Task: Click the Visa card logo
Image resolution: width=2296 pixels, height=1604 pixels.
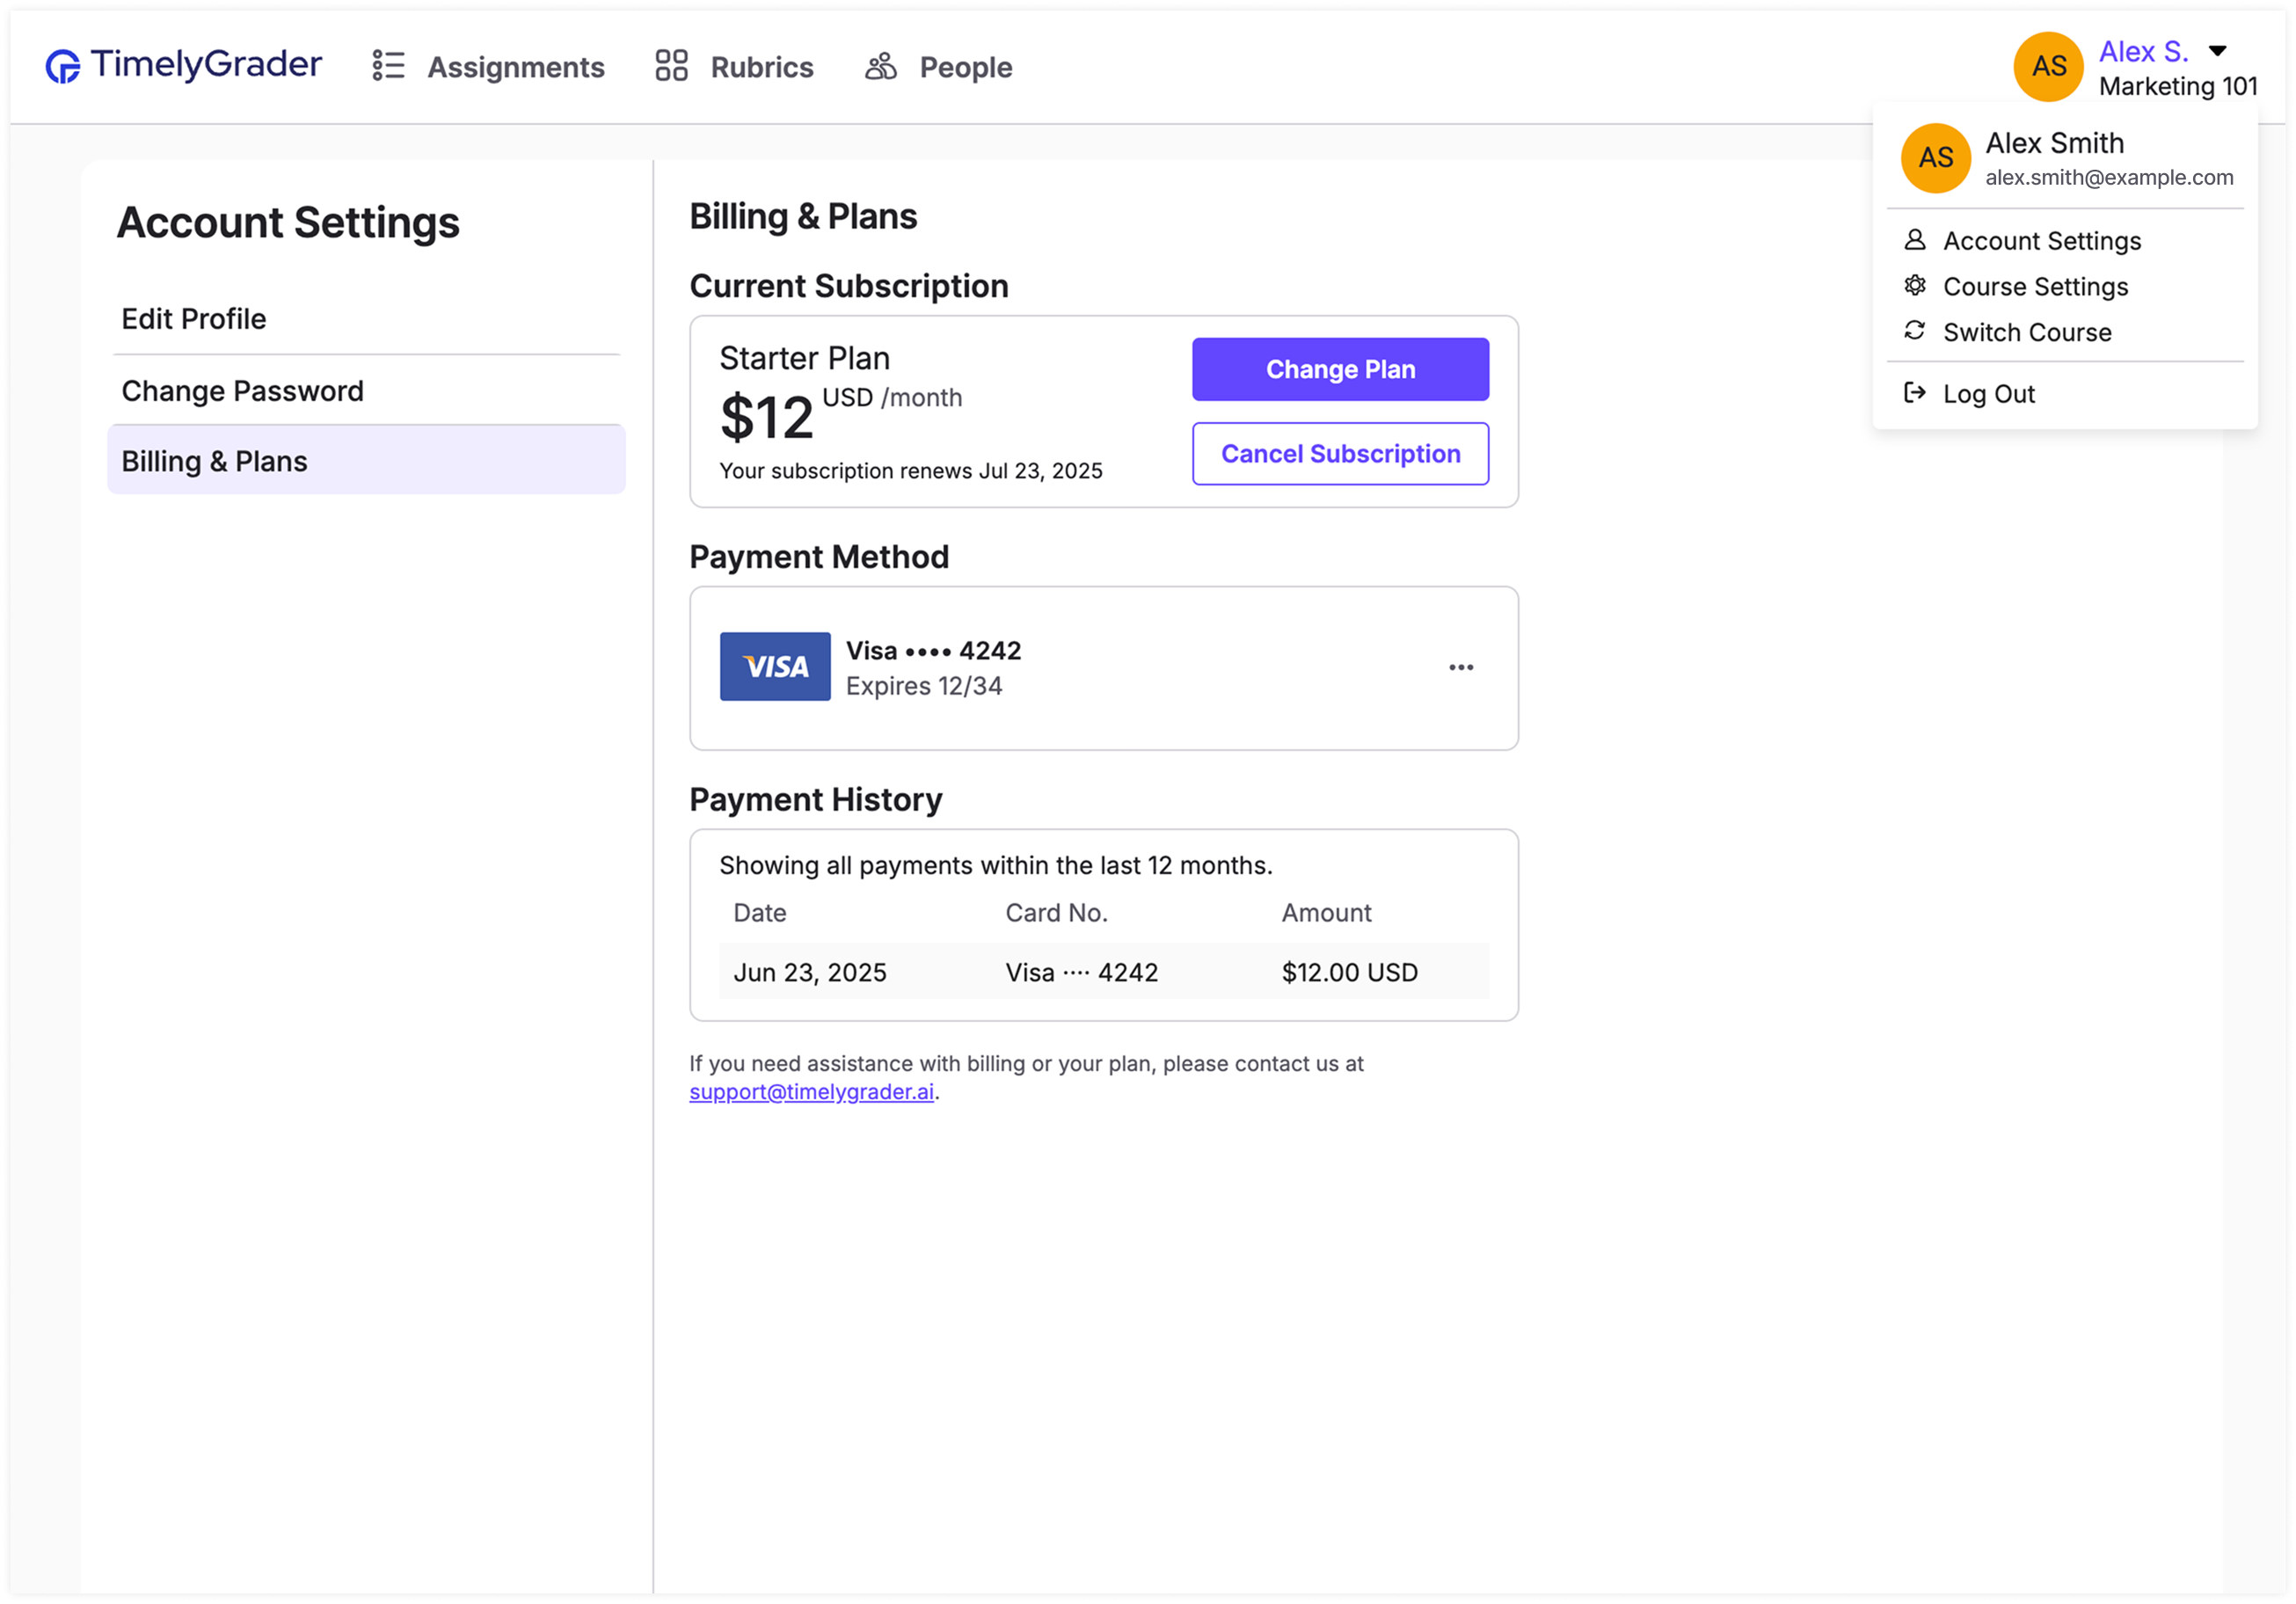Action: pyautogui.click(x=774, y=666)
